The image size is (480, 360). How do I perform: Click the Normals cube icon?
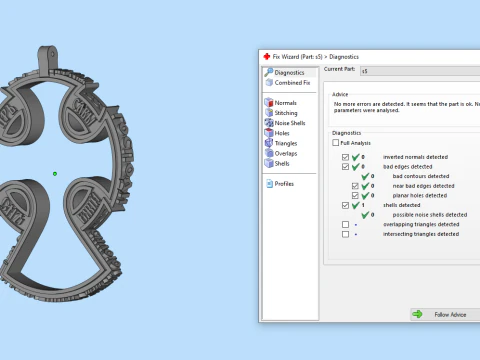click(x=269, y=102)
